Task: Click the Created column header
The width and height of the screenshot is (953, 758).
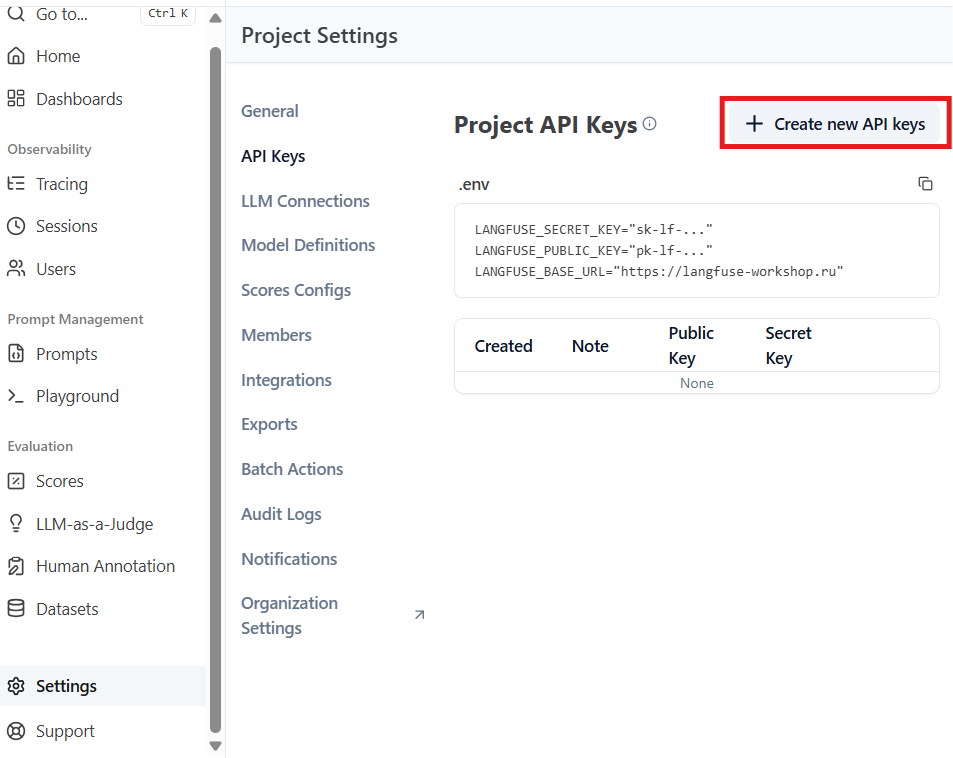Action: (503, 346)
